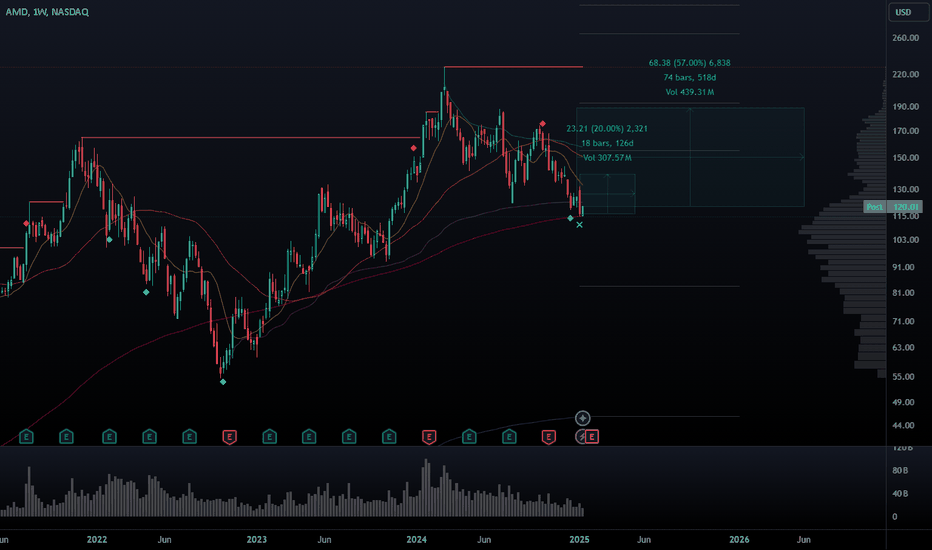Click the 2024 time axis label
This screenshot has height=550, width=932.
[x=417, y=539]
